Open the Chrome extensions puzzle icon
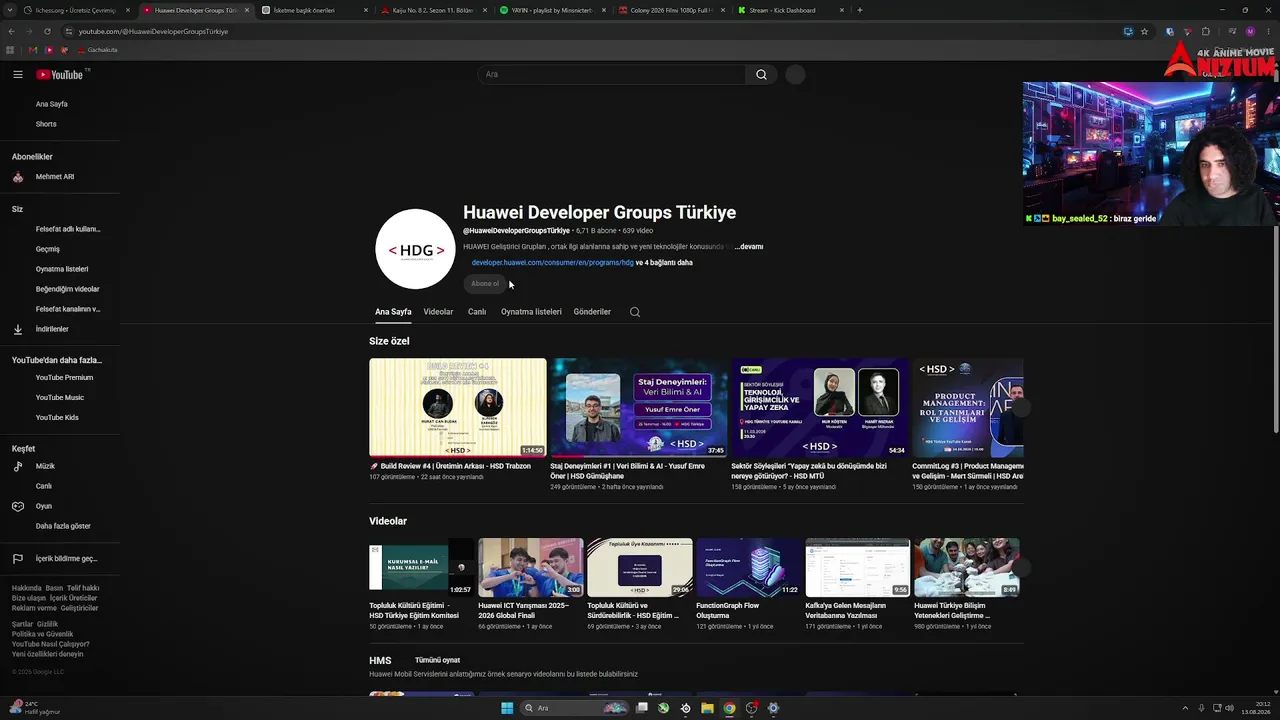Image resolution: width=1280 pixels, height=720 pixels. click(1205, 31)
